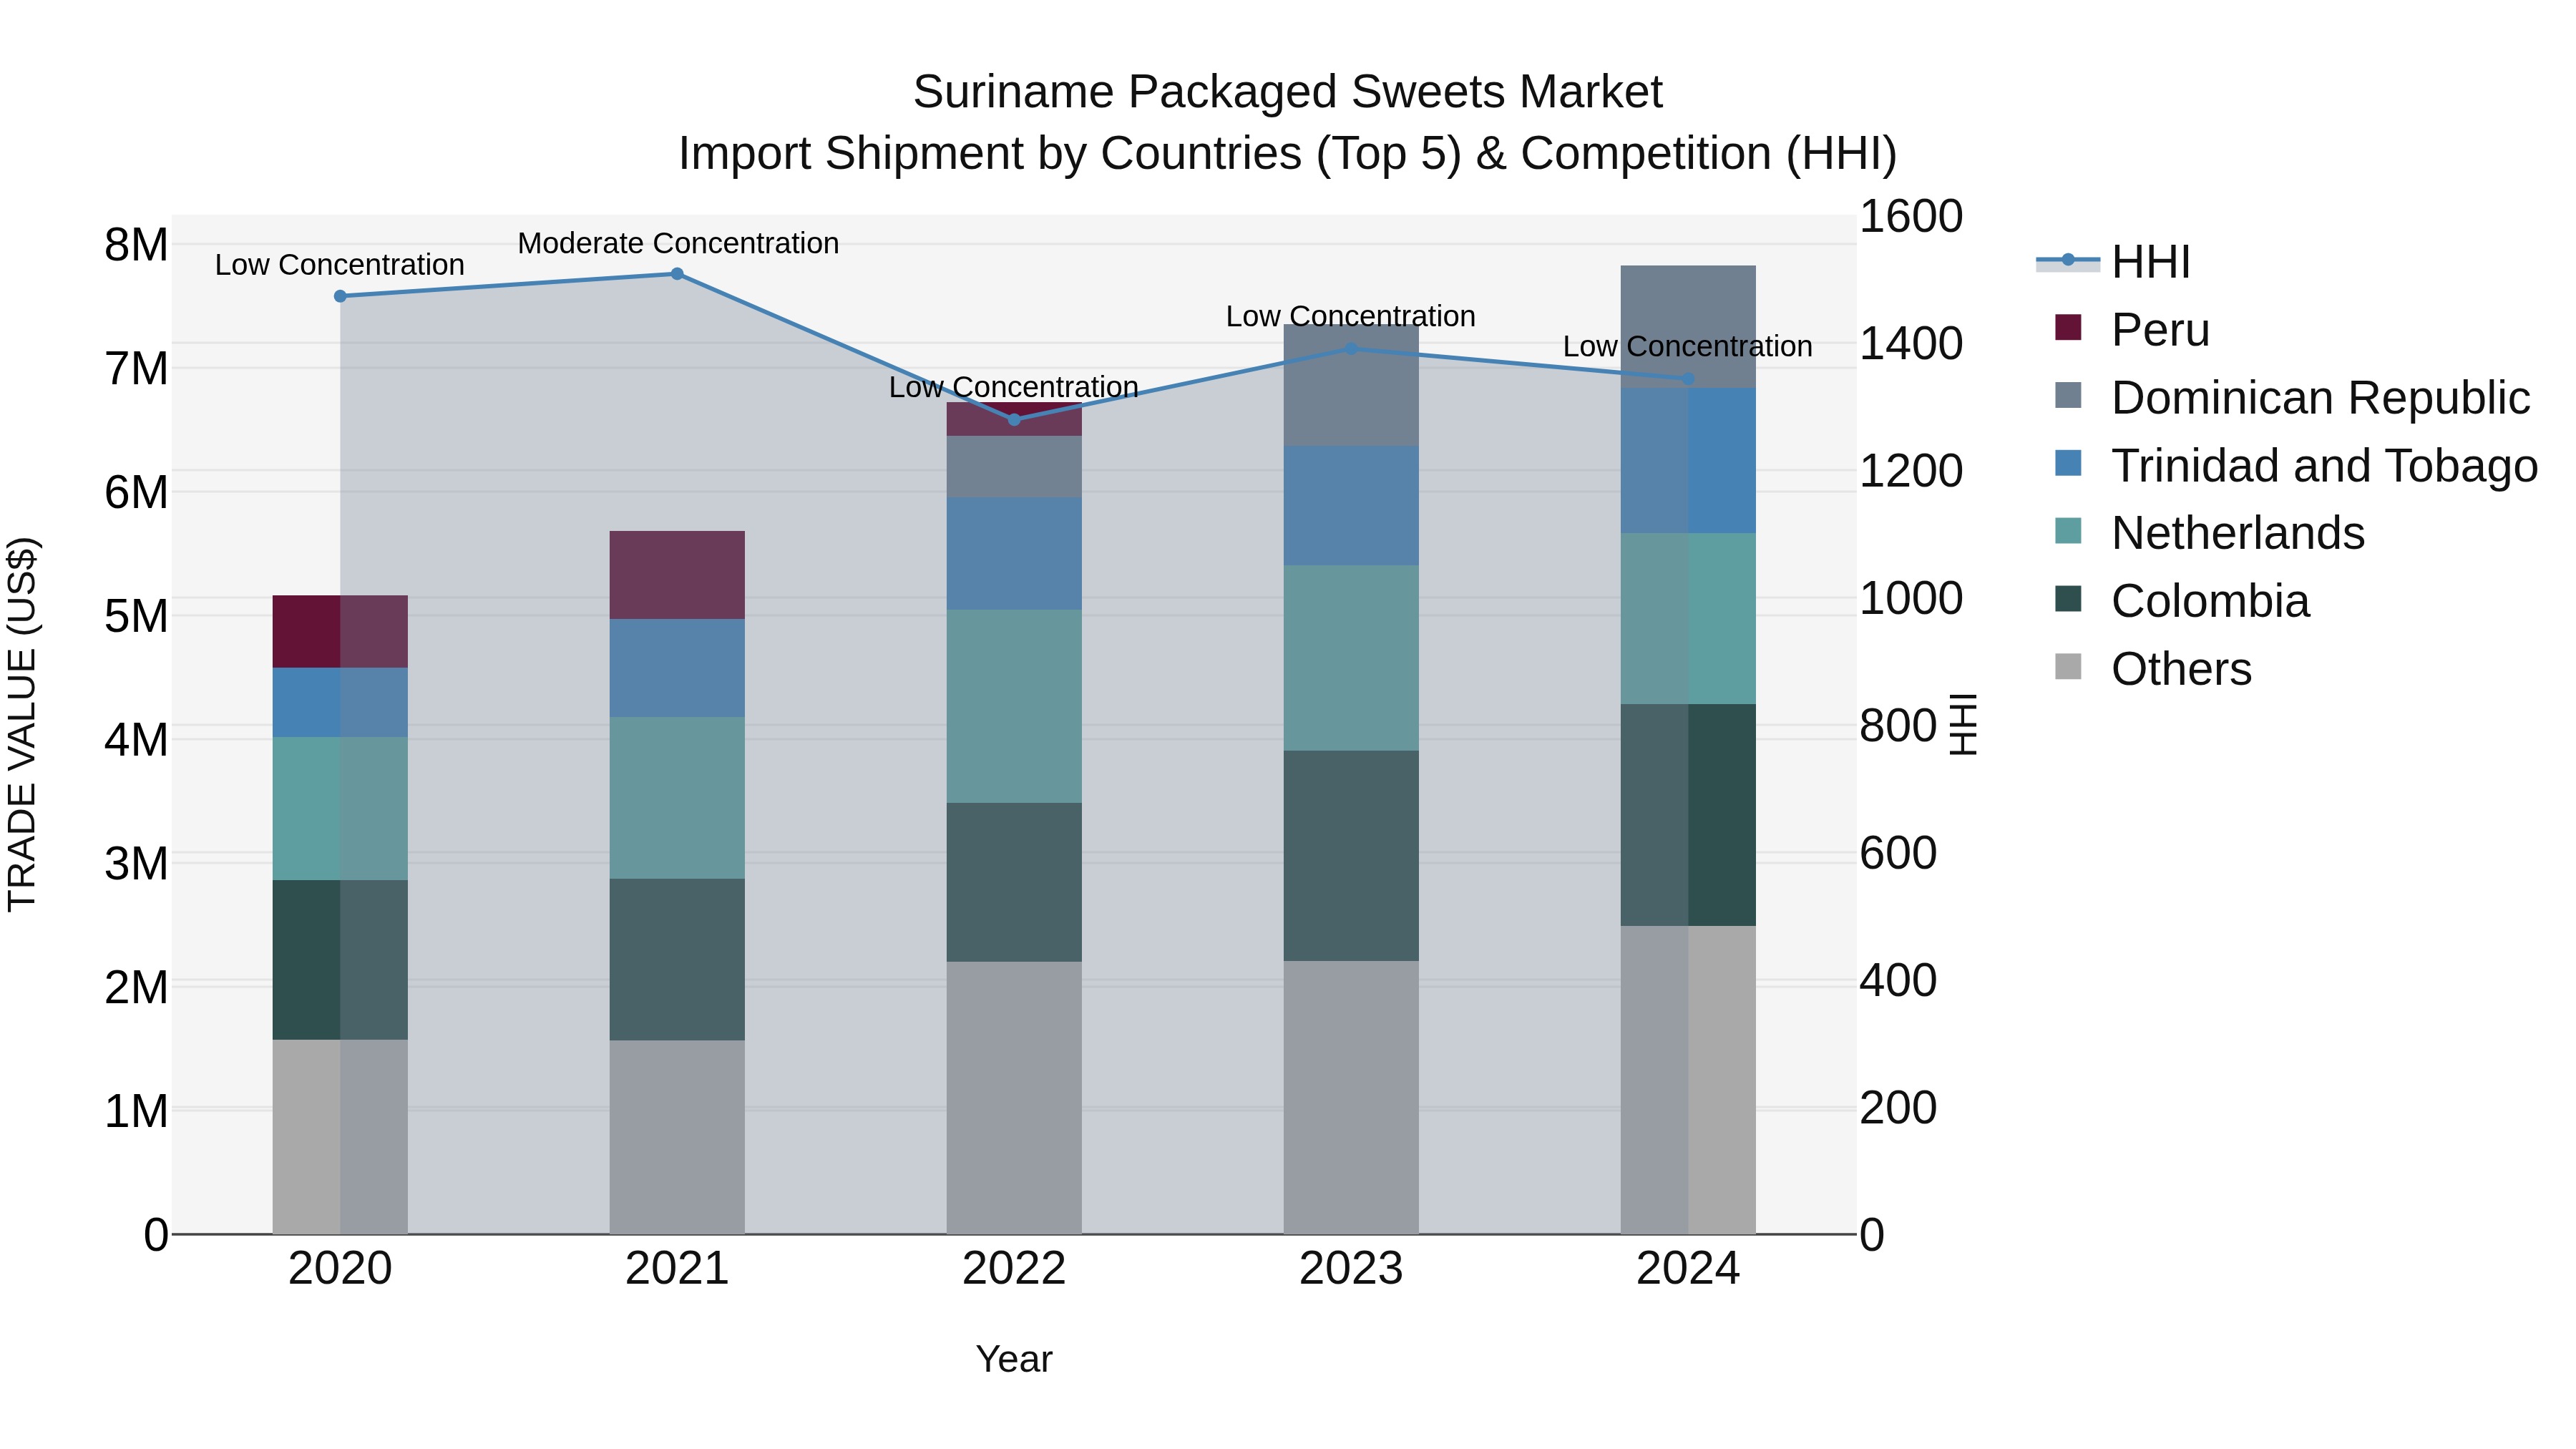Toggle the Trinidad and Tobago legend entry
Screen dimensions: 2576x1449
(x=2296, y=466)
